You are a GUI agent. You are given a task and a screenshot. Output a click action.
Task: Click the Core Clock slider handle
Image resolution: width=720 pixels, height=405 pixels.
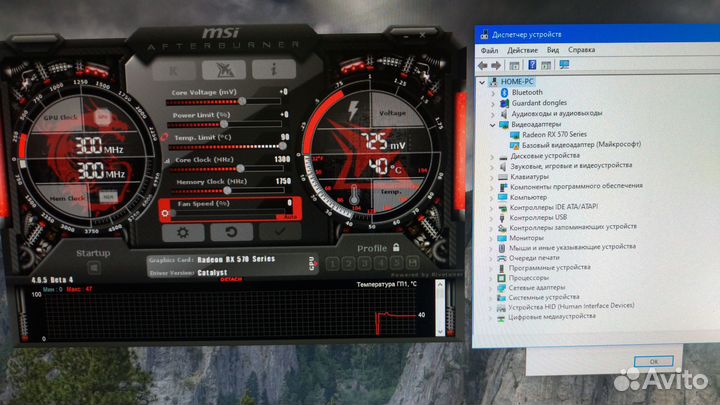[x=240, y=169]
